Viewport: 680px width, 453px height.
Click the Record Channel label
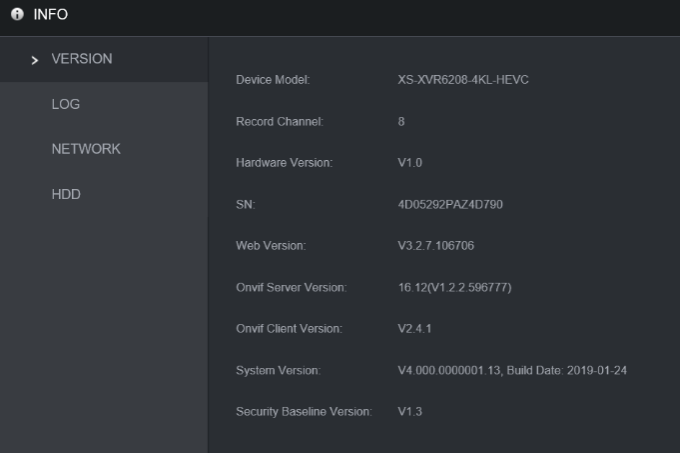[280, 121]
